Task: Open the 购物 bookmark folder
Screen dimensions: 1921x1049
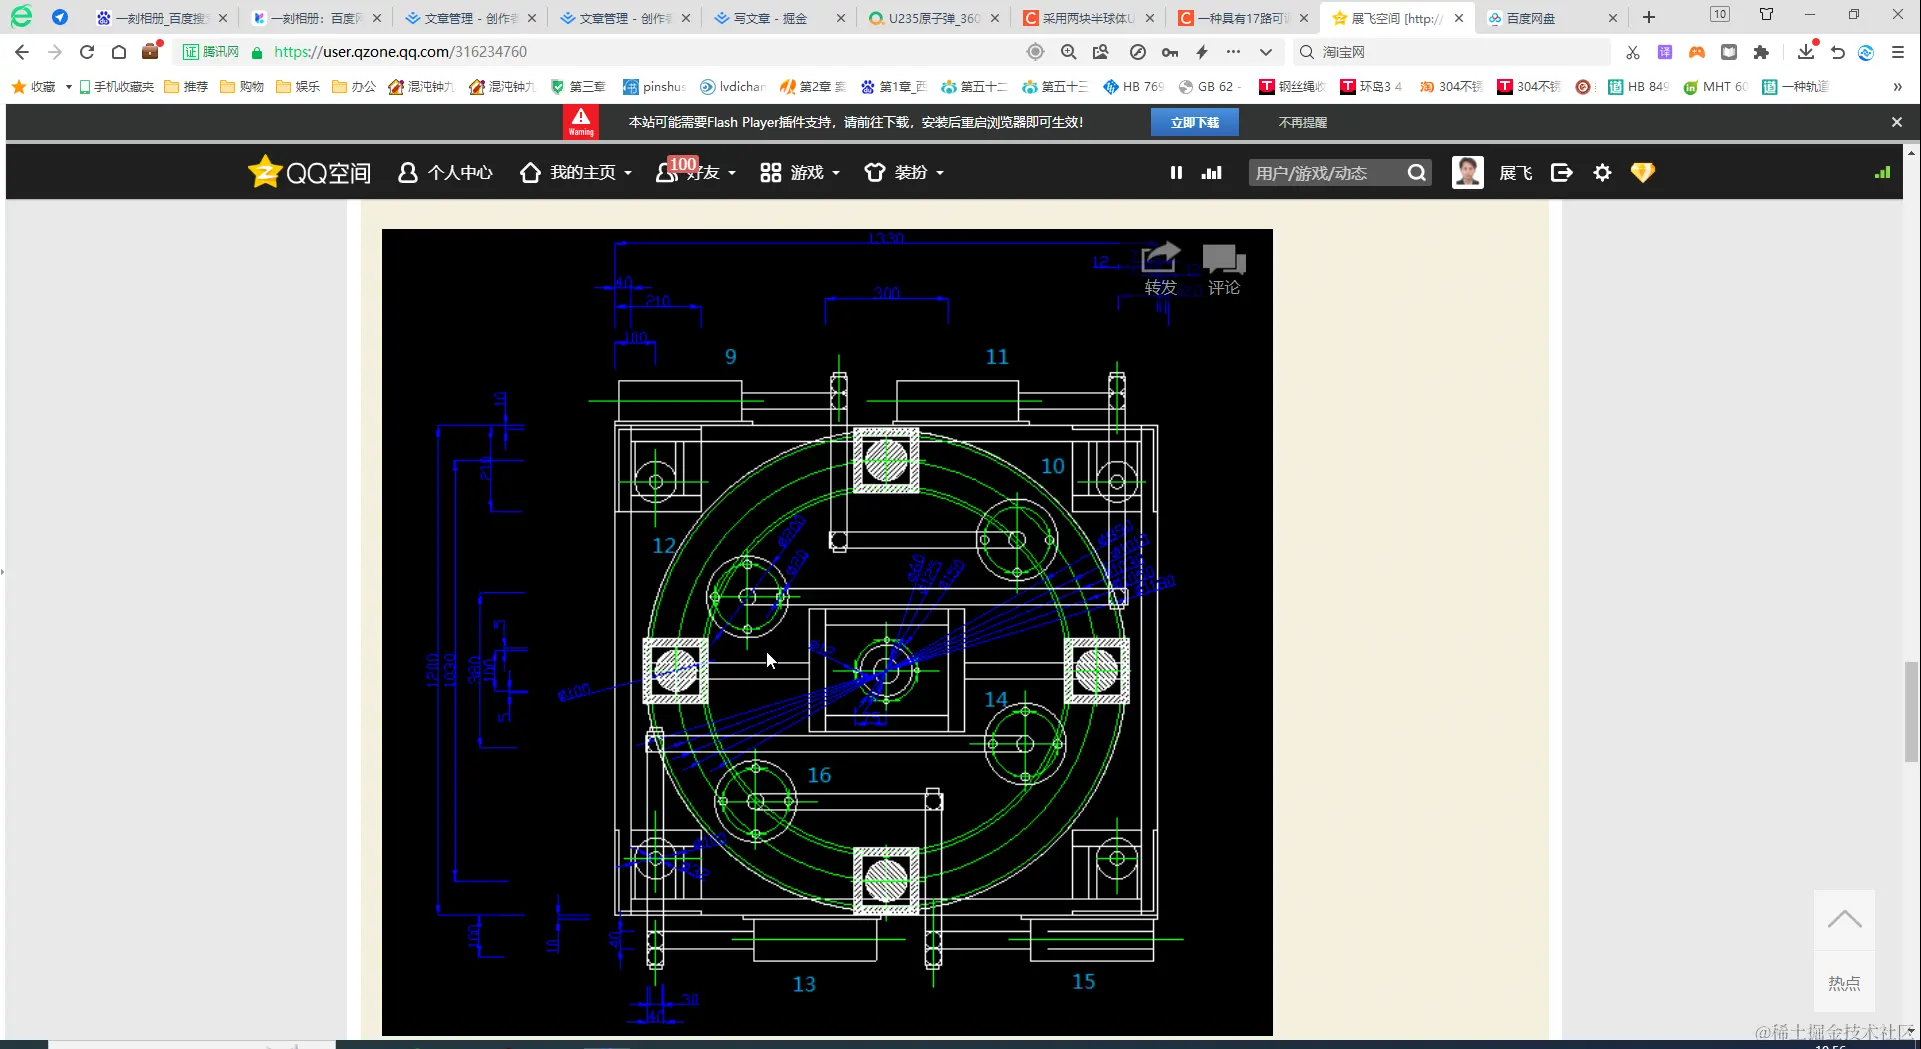Action: (x=242, y=87)
